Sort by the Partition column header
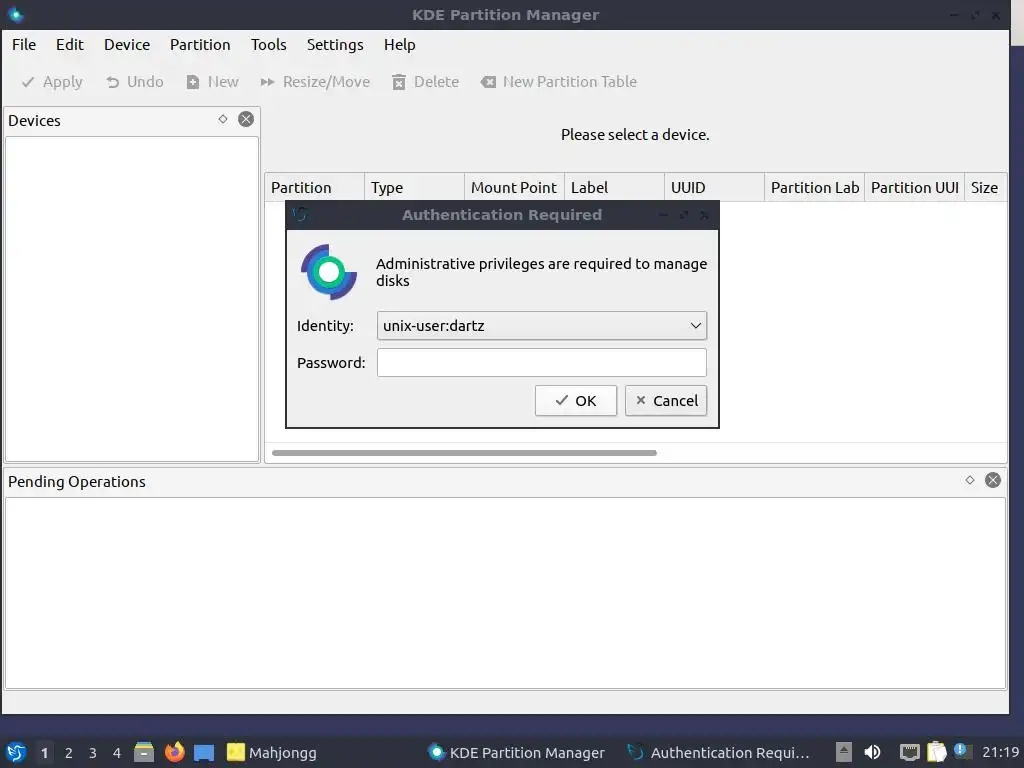 pyautogui.click(x=314, y=187)
